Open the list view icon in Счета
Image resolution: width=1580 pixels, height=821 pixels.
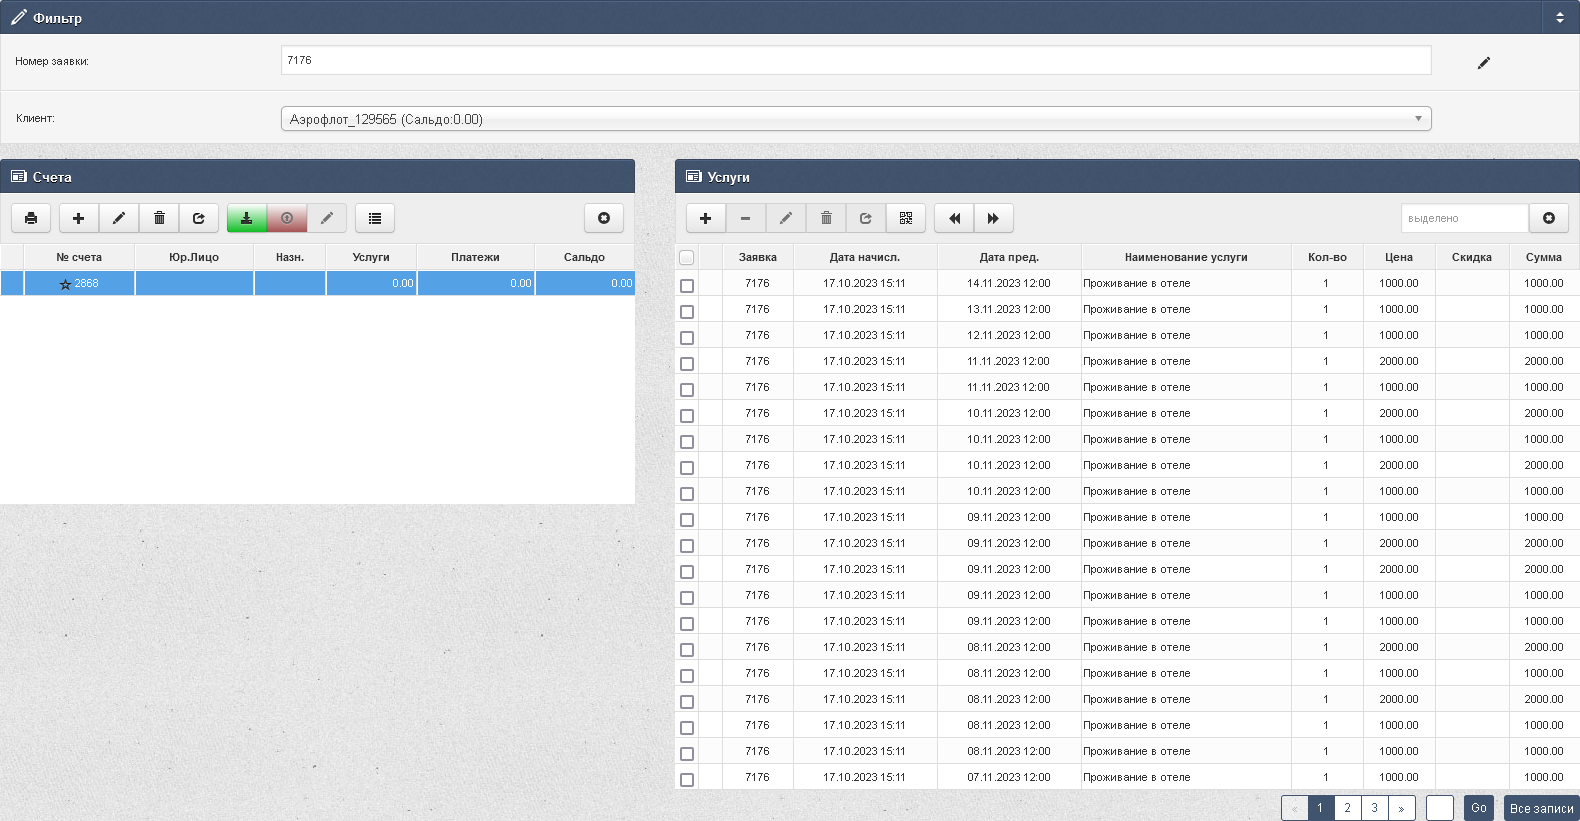[375, 218]
